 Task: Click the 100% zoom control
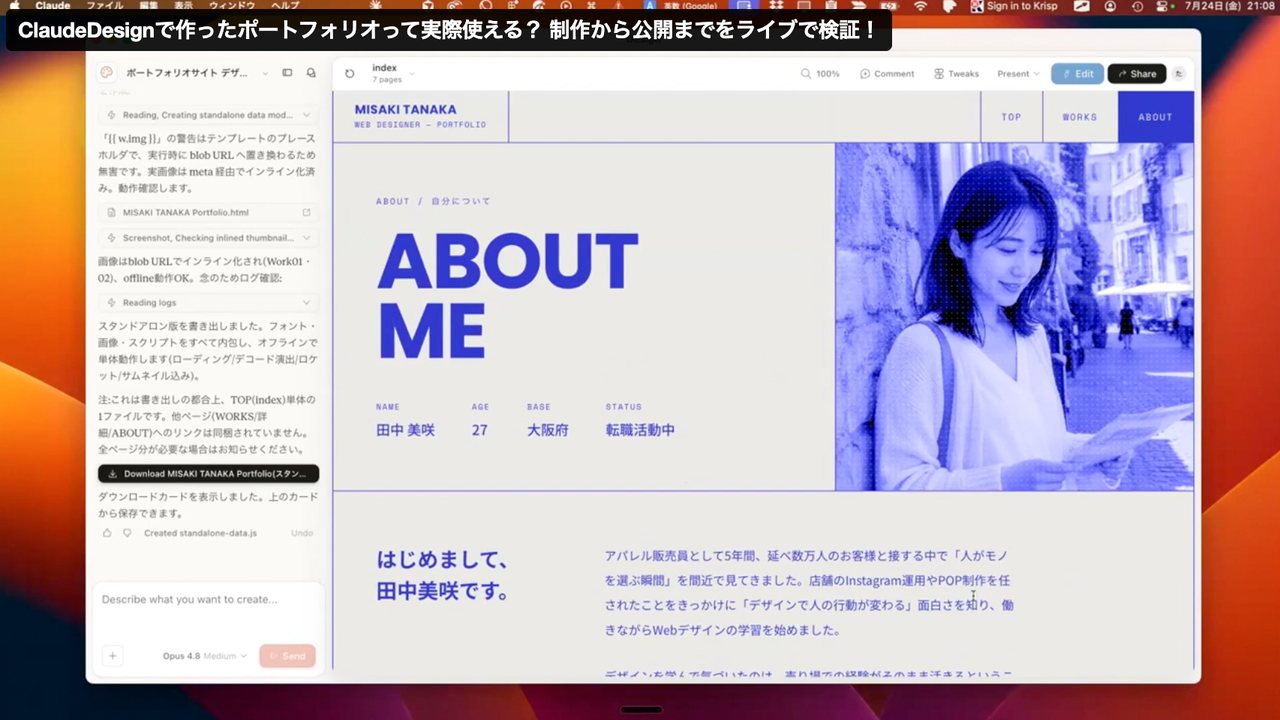click(820, 74)
